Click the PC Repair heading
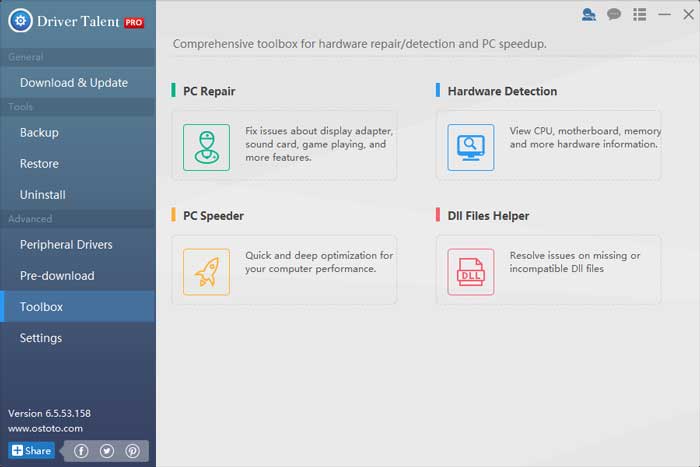The width and height of the screenshot is (700, 467). (x=209, y=91)
